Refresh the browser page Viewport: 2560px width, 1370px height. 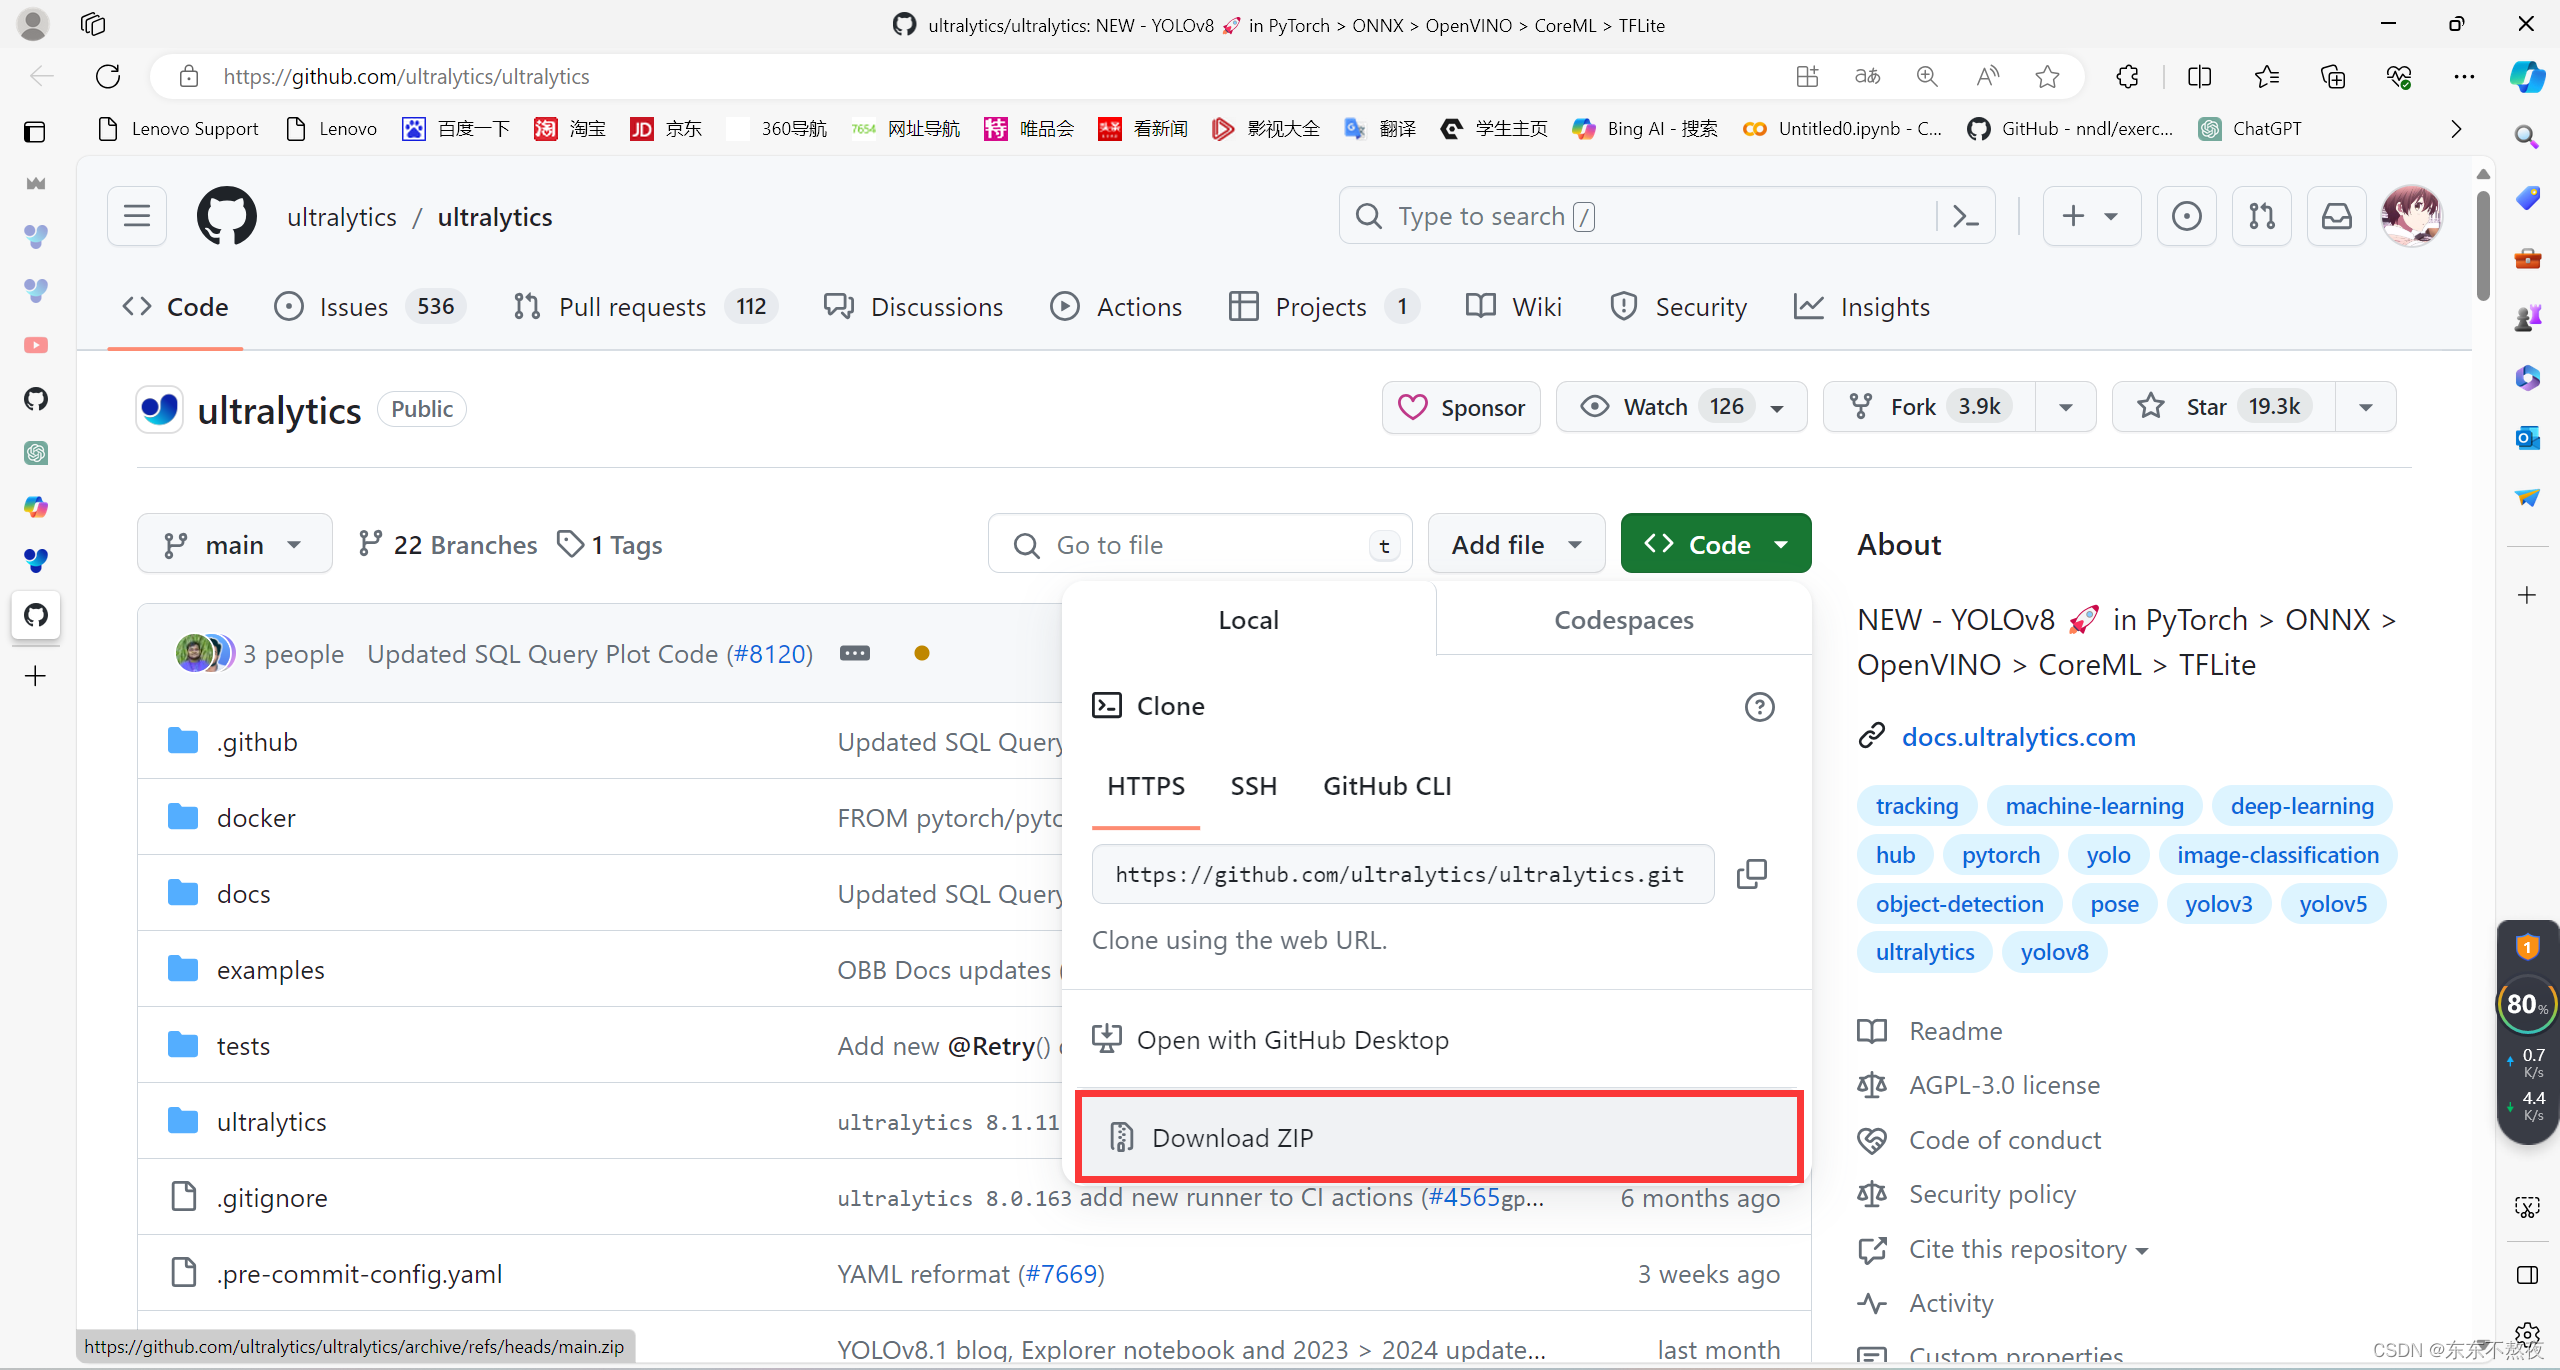(x=108, y=76)
